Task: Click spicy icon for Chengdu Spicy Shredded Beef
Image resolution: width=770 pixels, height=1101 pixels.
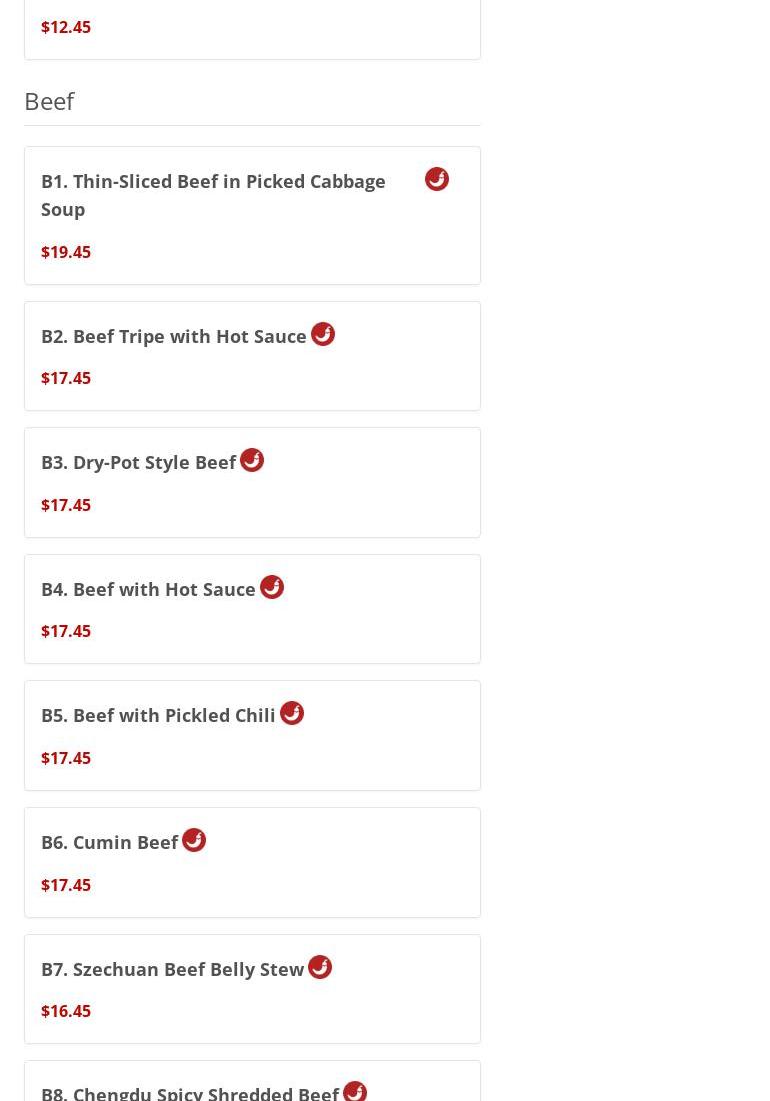Action: tap(355, 1090)
